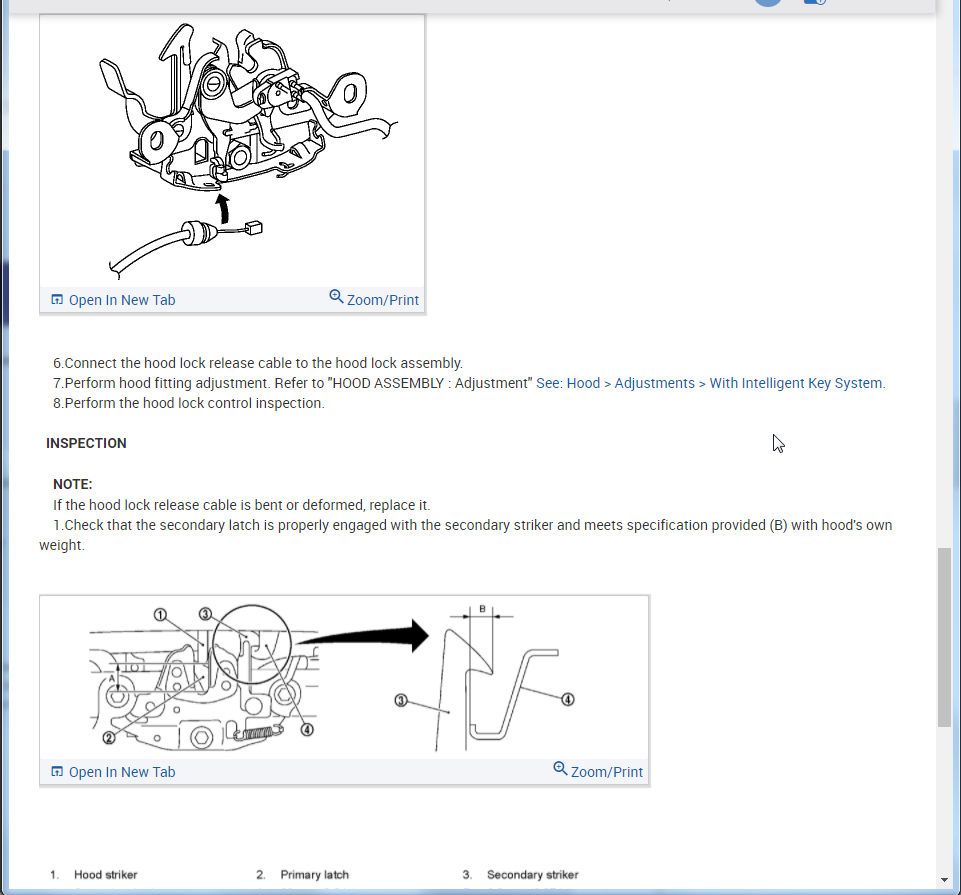Click the secondary latch inspection illustration

click(x=344, y=678)
